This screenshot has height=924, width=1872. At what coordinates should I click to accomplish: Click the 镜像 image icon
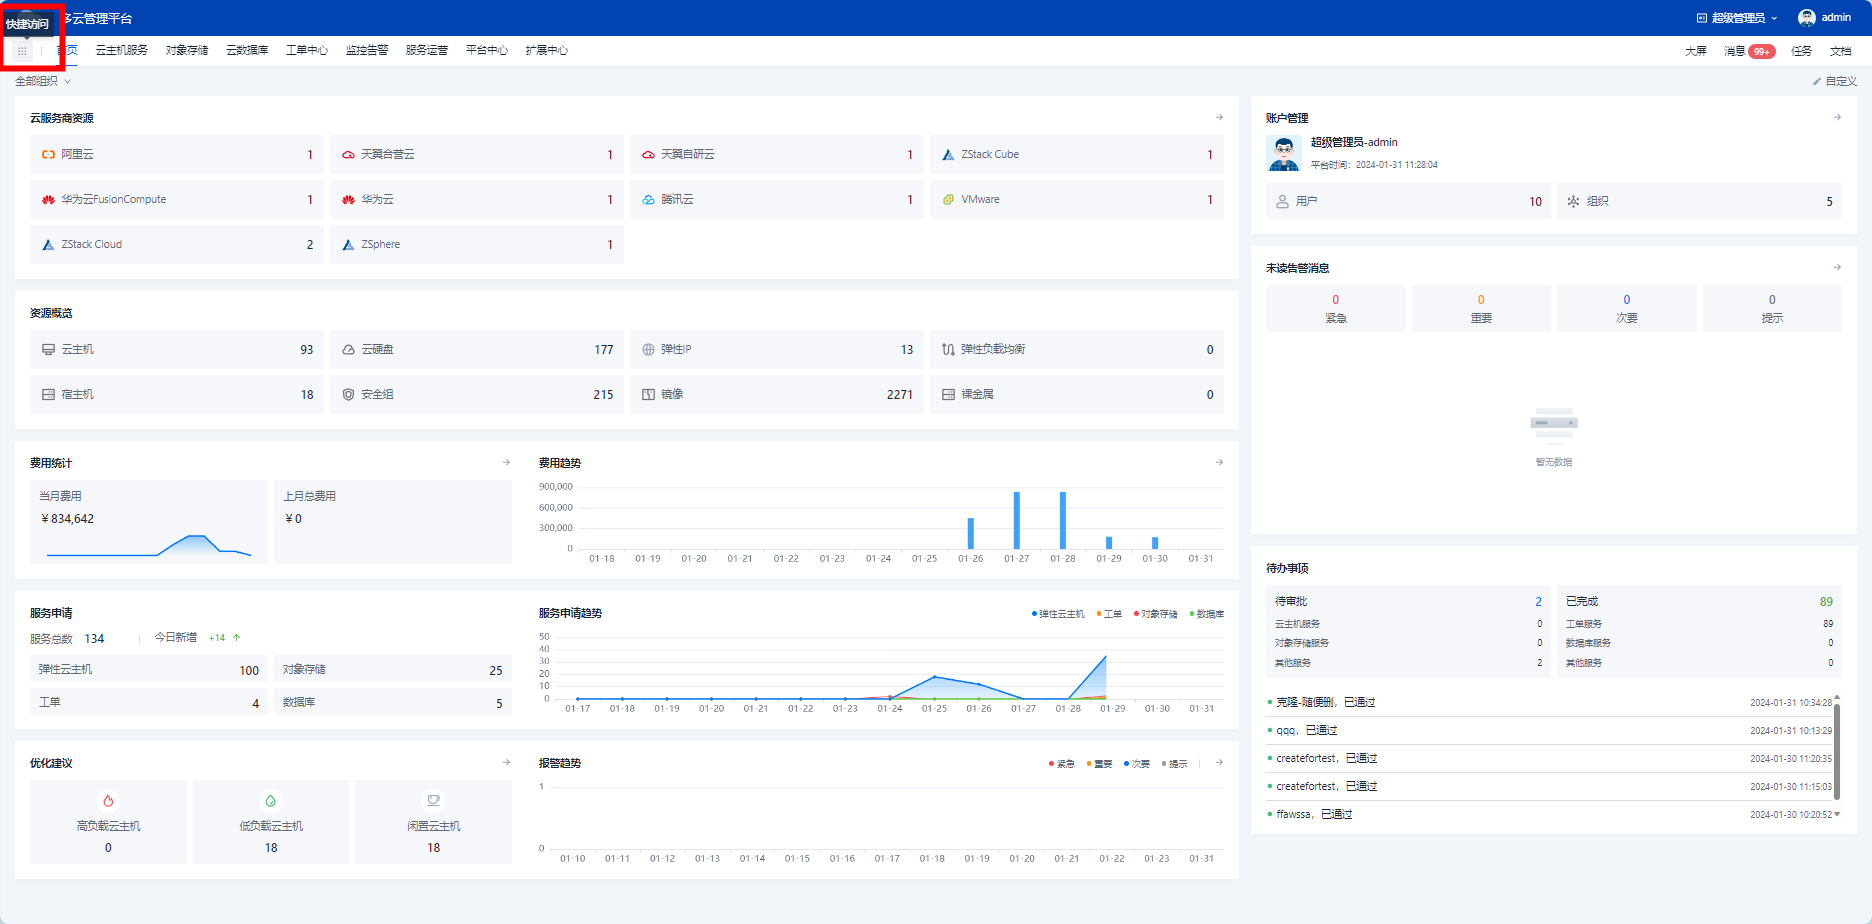tap(648, 395)
